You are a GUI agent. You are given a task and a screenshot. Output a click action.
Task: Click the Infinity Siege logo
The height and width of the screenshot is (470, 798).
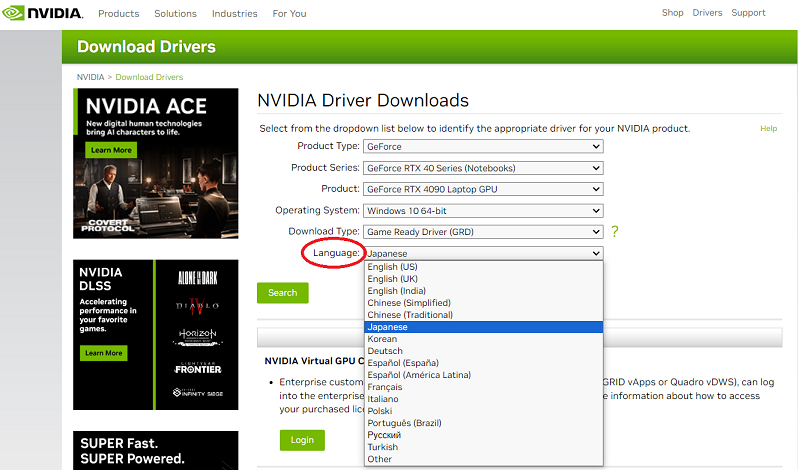point(197,393)
